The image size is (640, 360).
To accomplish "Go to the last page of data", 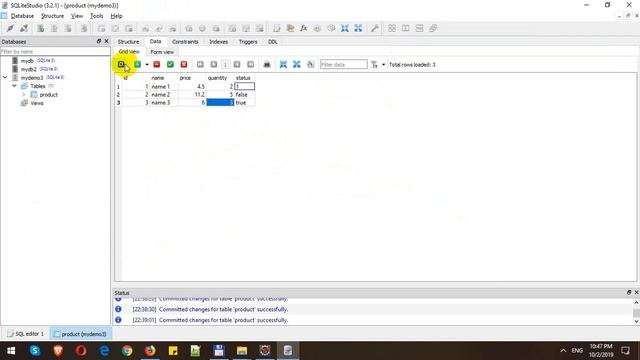I will (x=251, y=64).
